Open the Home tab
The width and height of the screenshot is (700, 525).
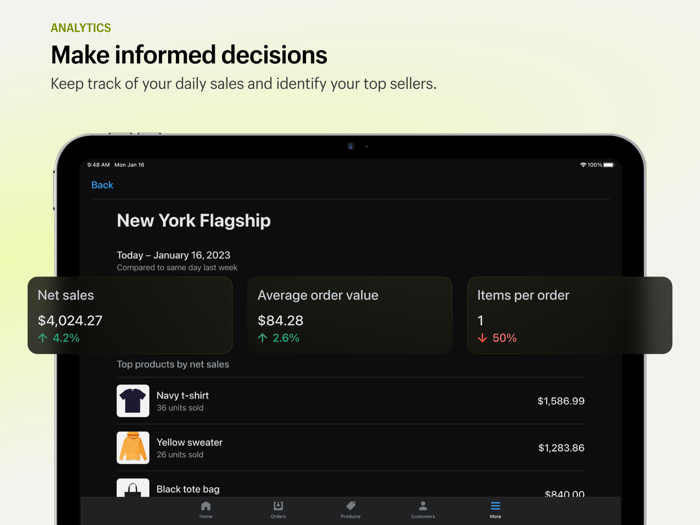(x=206, y=509)
